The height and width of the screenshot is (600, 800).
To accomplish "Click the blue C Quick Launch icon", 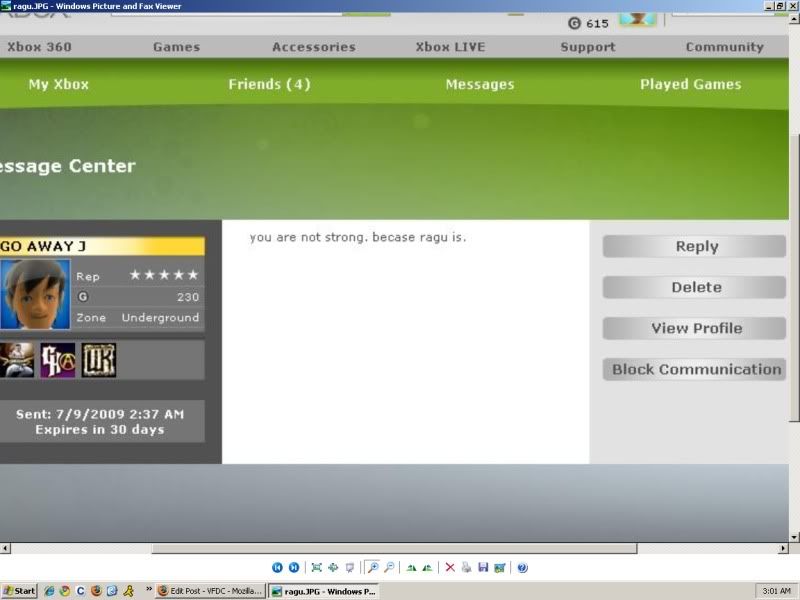I will (81, 591).
